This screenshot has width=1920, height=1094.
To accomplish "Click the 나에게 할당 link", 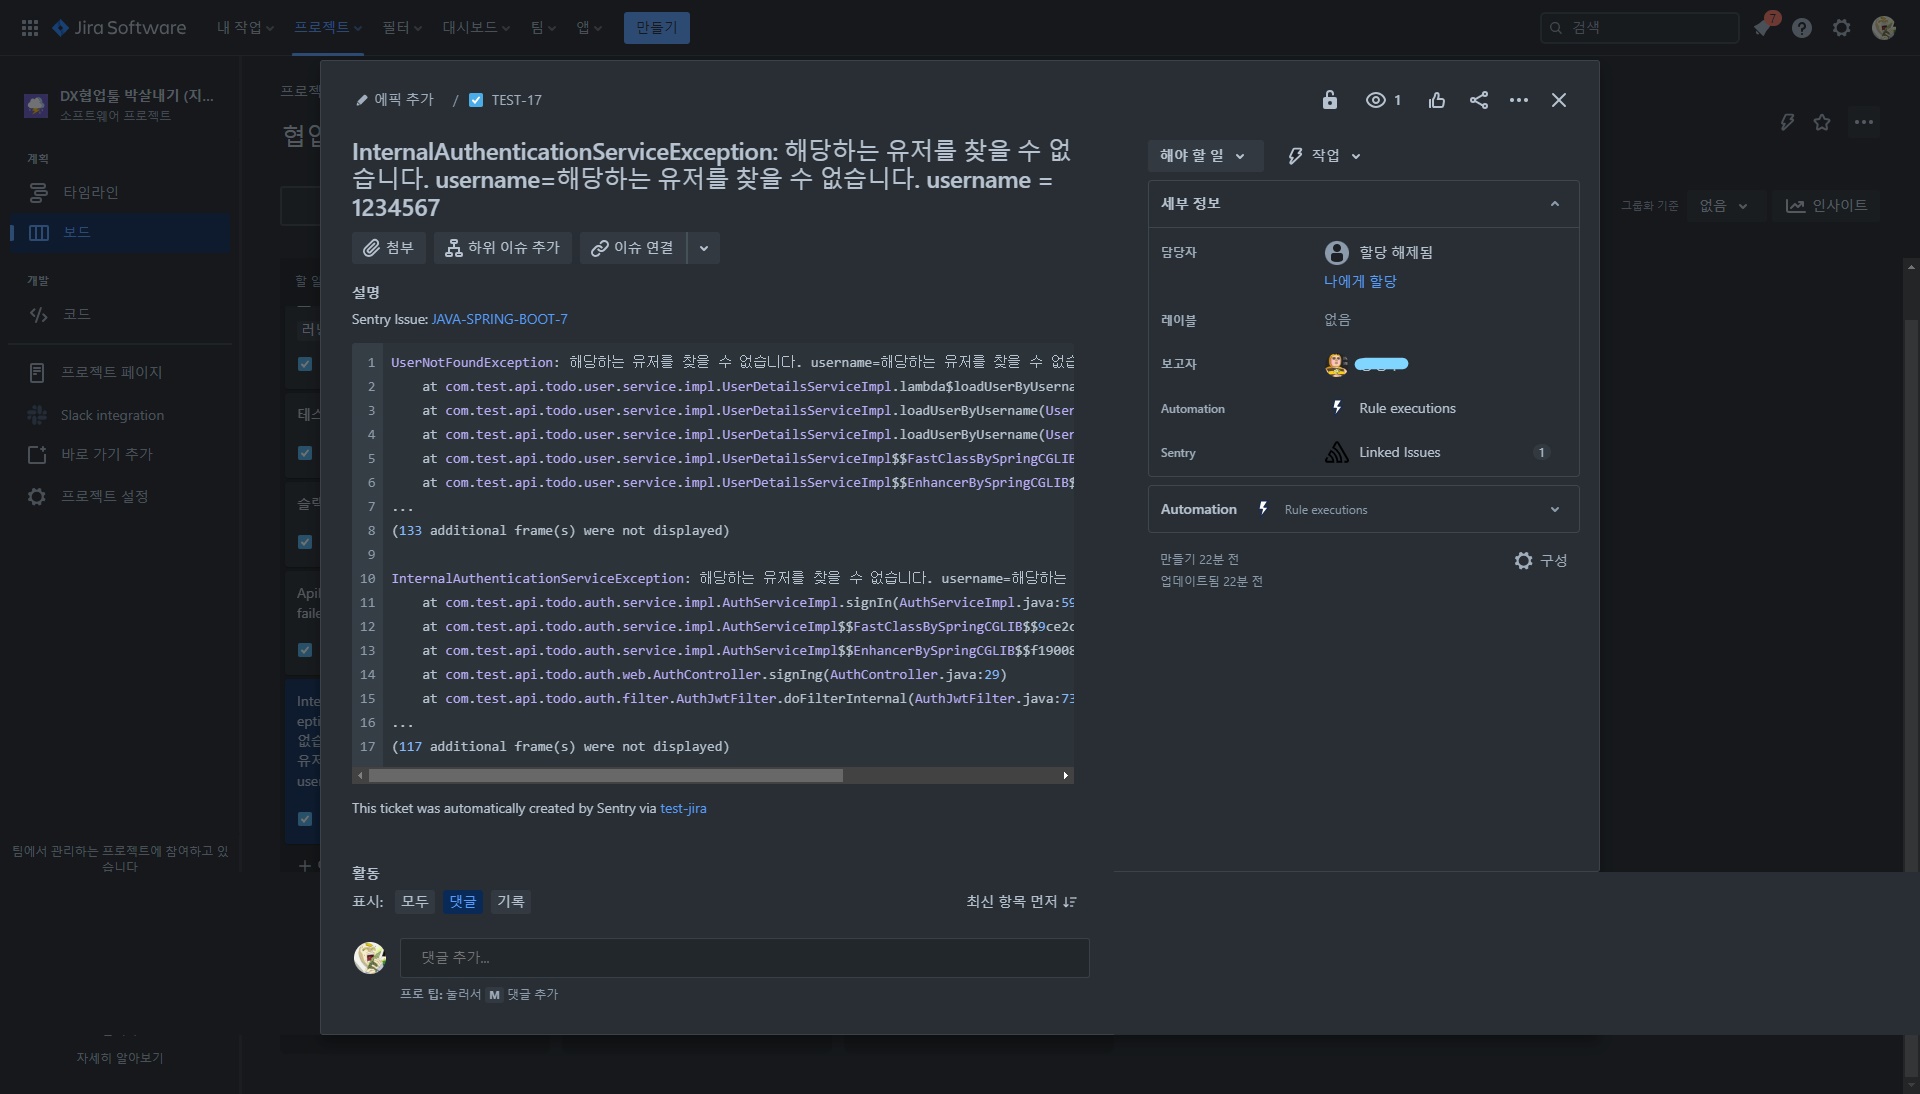I will click(1360, 282).
